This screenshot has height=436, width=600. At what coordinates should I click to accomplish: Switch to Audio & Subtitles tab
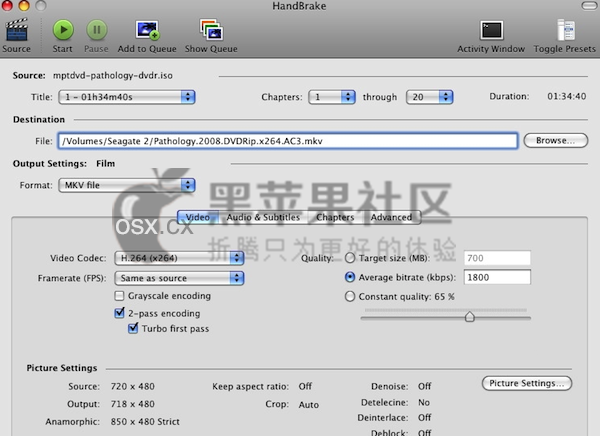click(x=263, y=217)
